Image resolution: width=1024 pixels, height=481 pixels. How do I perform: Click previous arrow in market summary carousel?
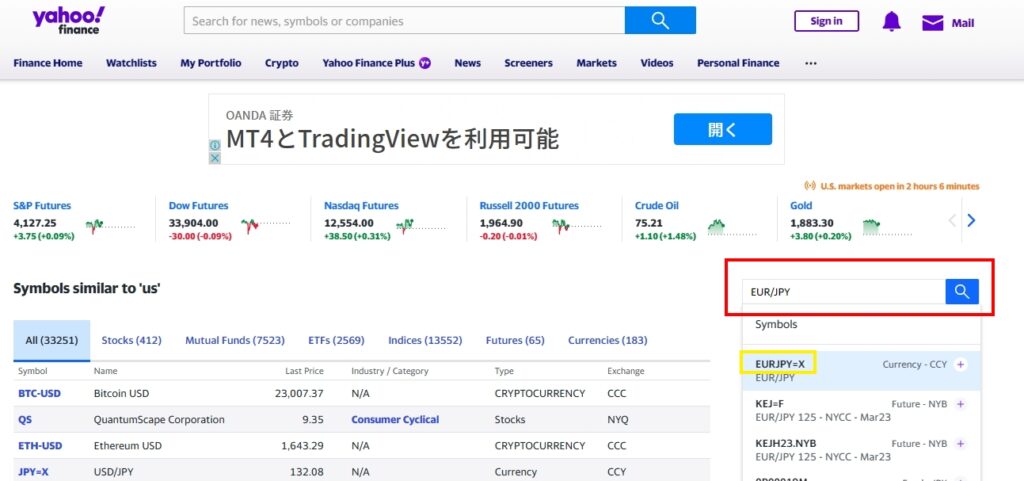point(952,221)
